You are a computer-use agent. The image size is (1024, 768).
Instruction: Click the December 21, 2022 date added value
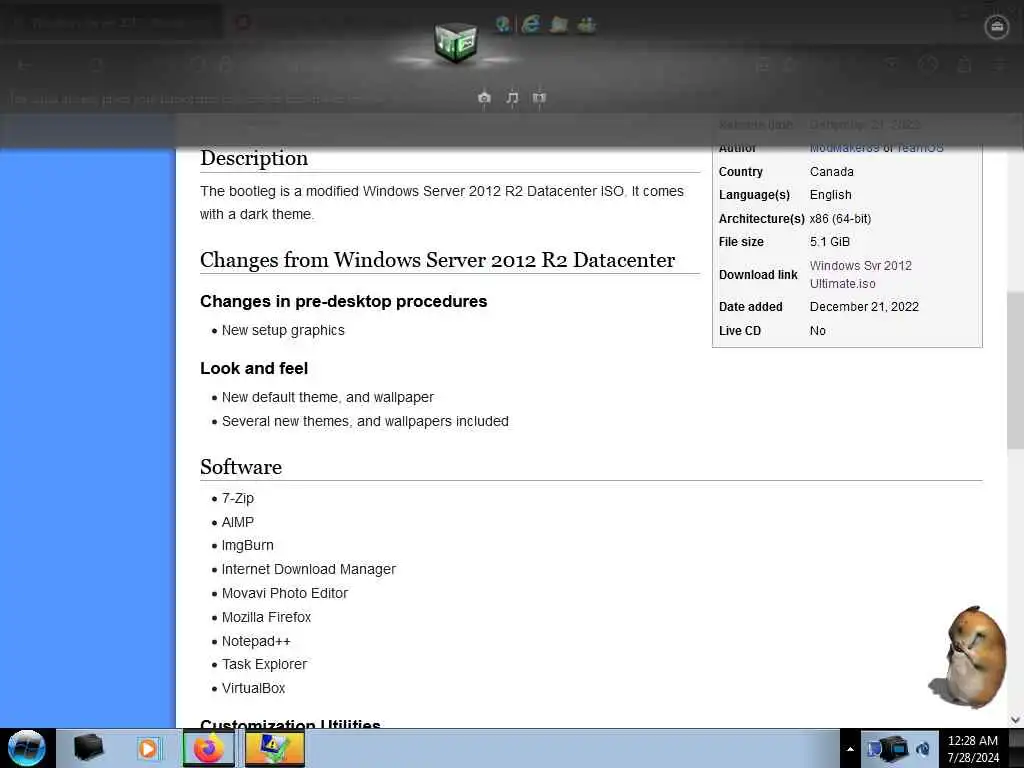tap(864, 307)
